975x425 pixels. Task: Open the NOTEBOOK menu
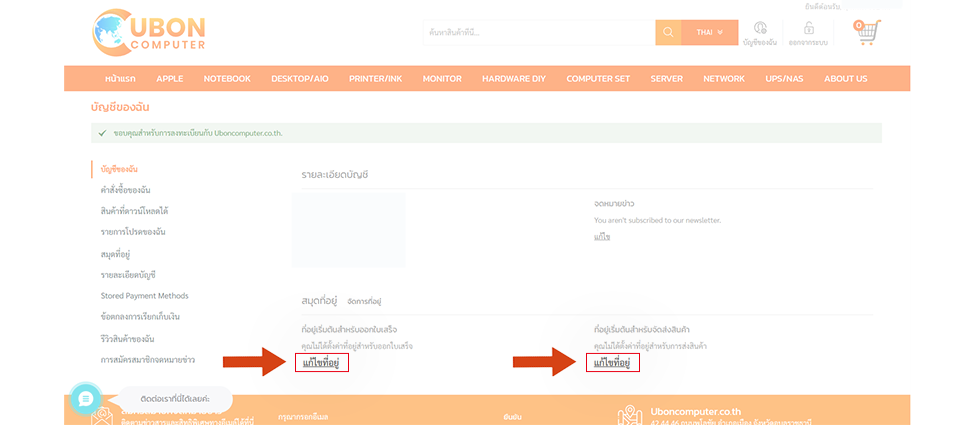(x=227, y=79)
